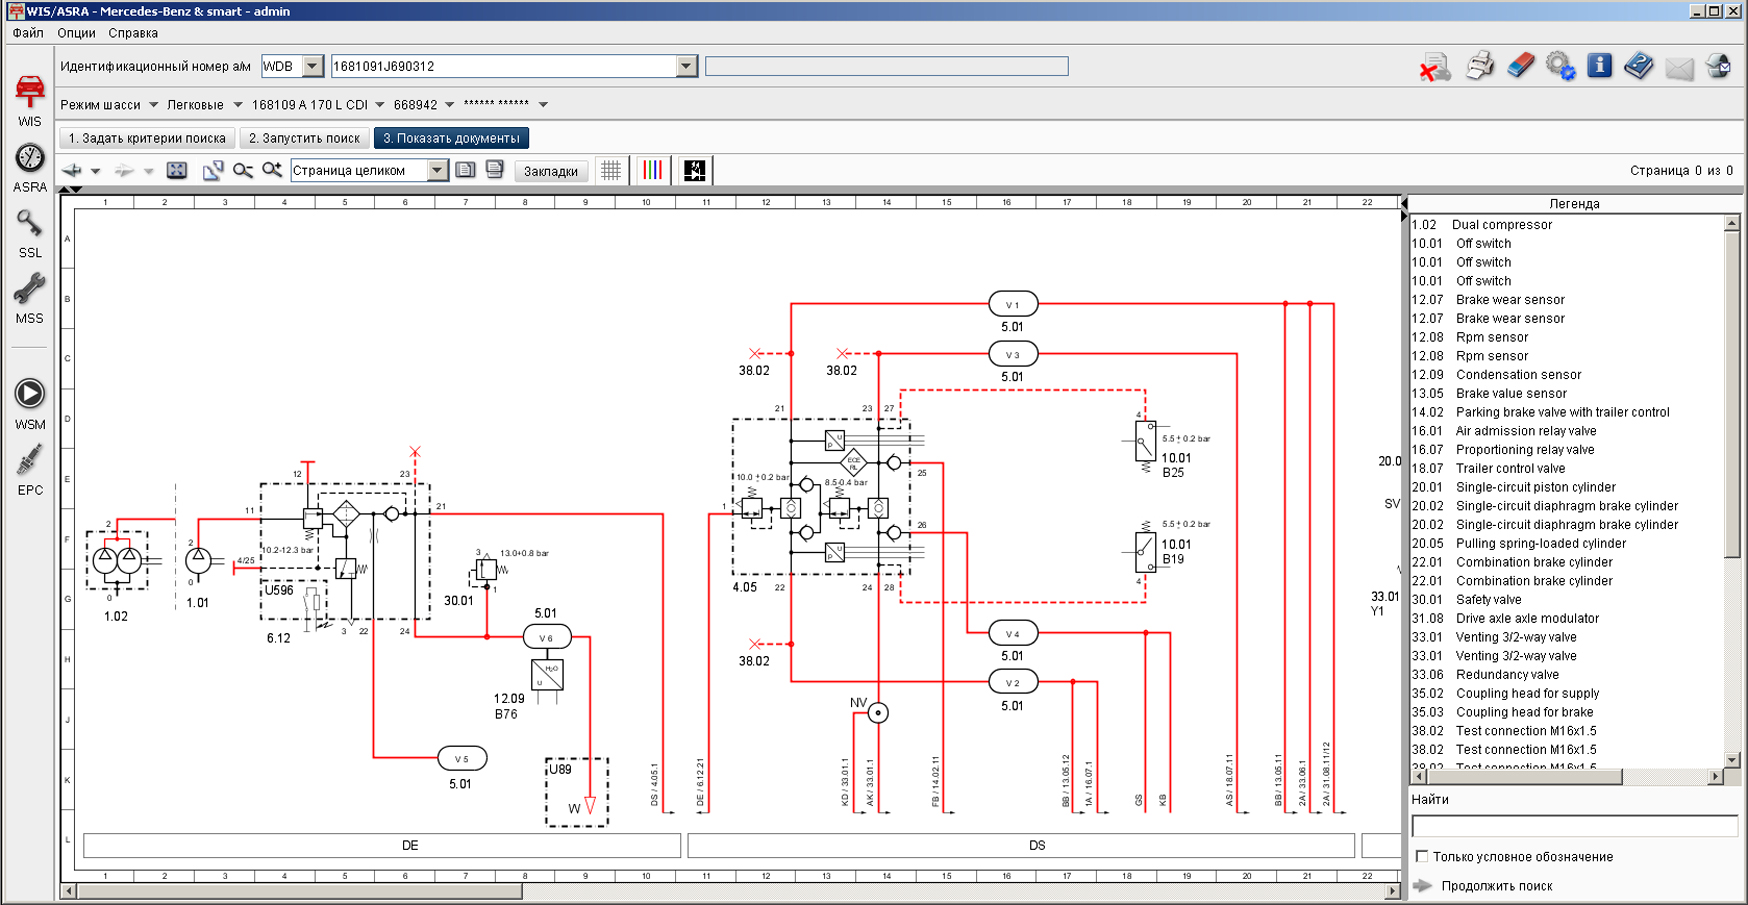Expand the 'Страница целиком' zoom dropdown

pos(437,171)
